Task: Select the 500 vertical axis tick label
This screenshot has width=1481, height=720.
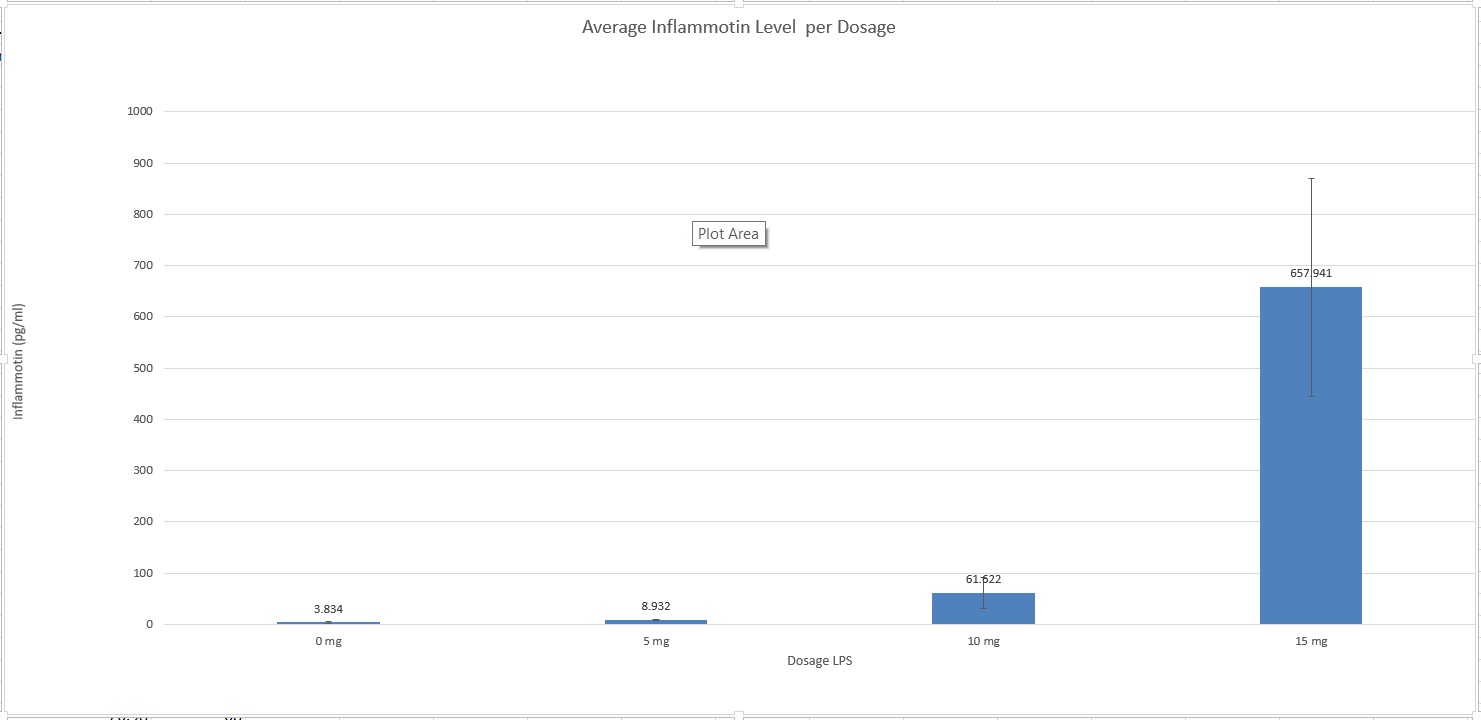Action: [x=142, y=368]
